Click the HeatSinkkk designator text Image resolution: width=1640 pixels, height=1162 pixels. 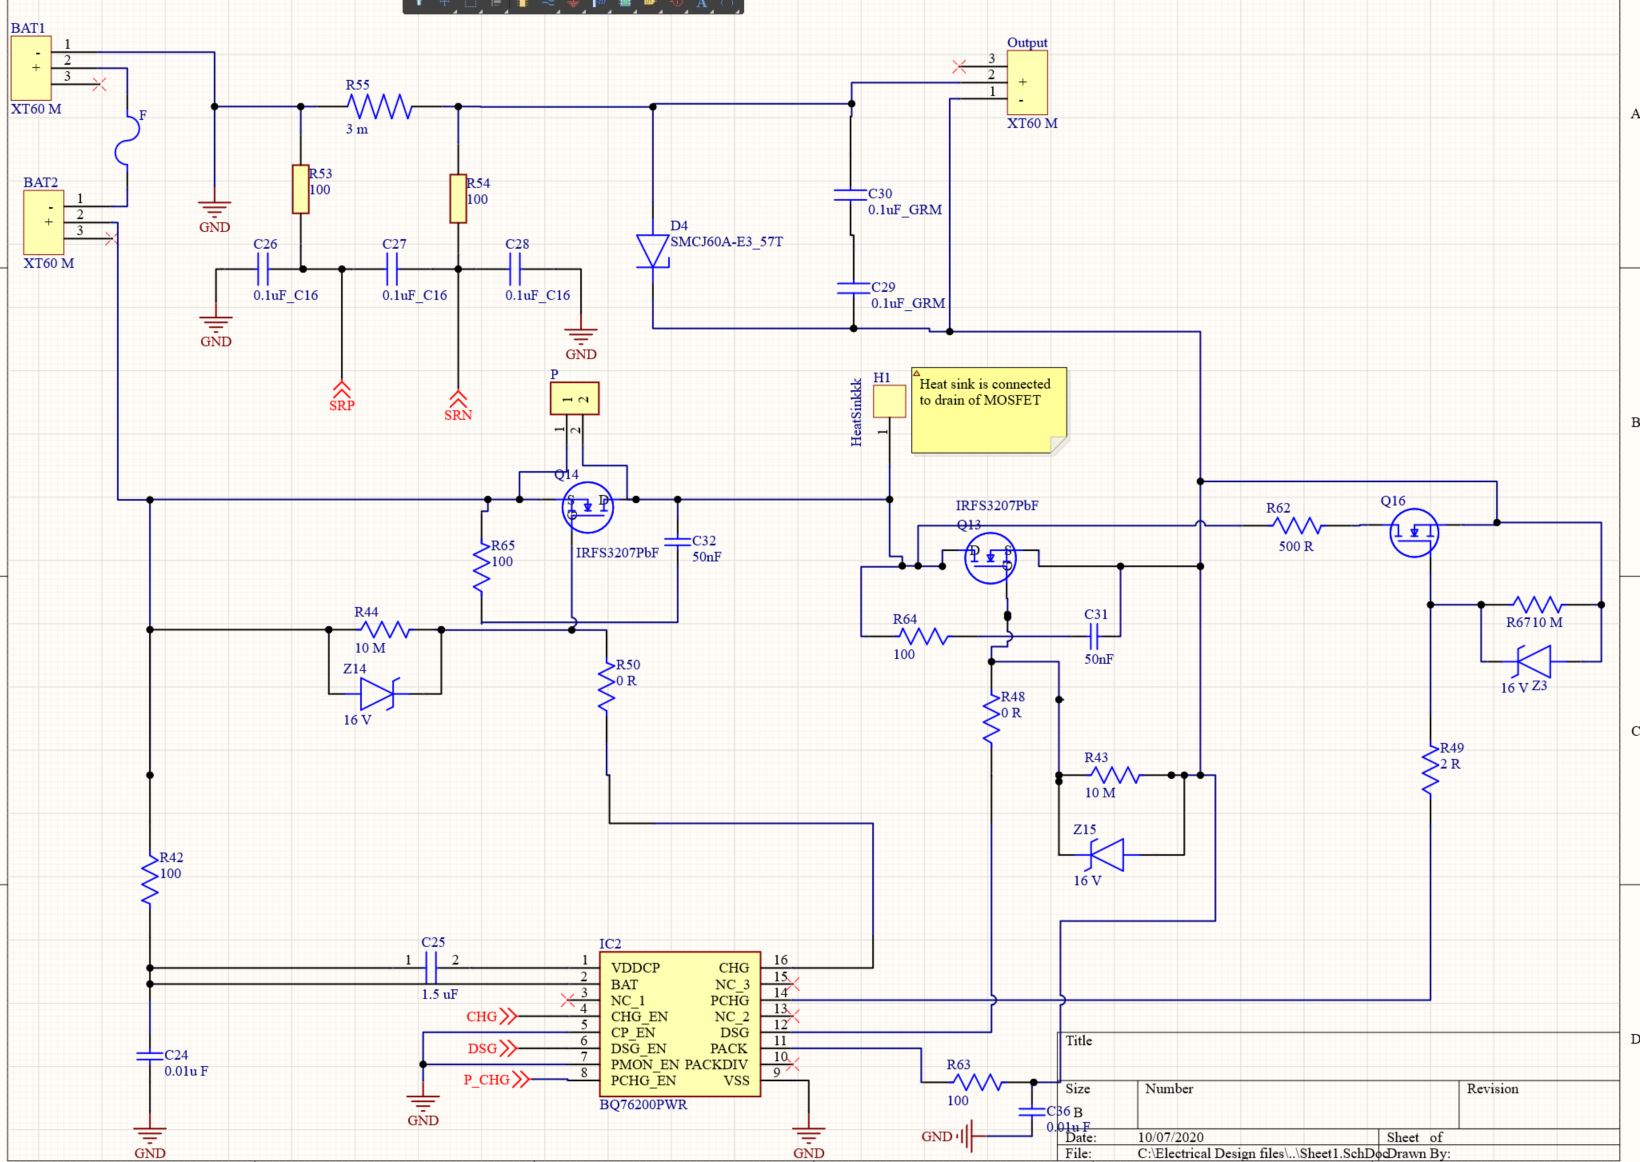pos(856,412)
